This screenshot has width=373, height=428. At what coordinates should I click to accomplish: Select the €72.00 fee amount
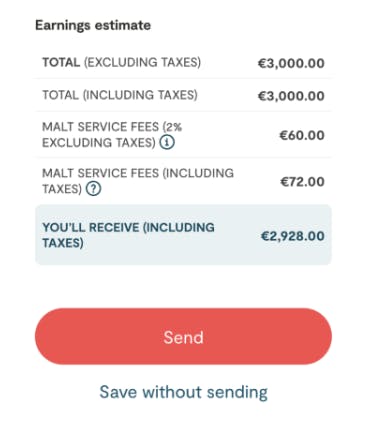tap(302, 182)
